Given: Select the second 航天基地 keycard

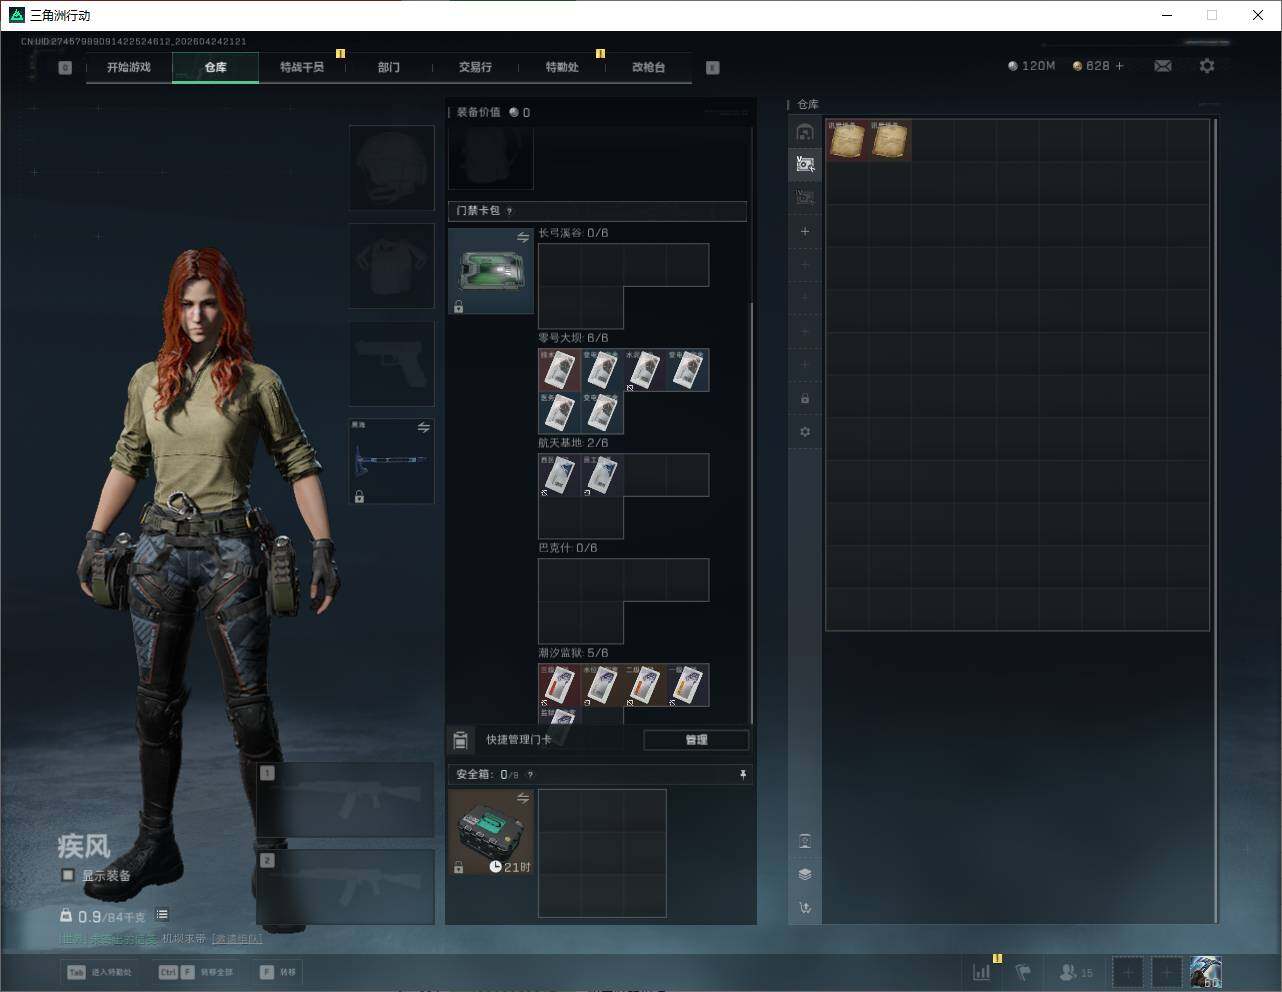Looking at the screenshot, I should [602, 475].
